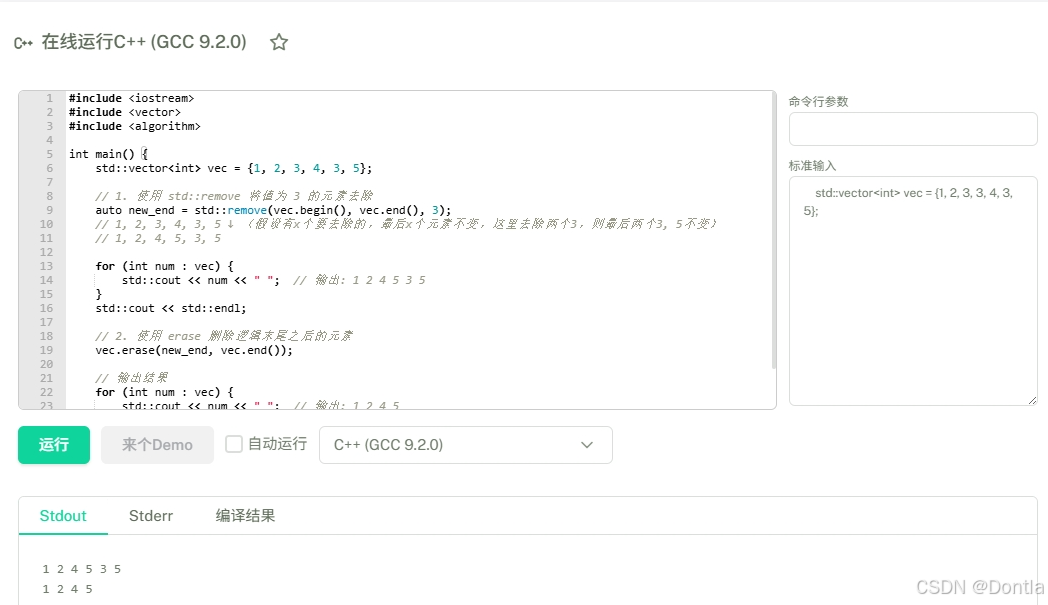Image resolution: width=1048 pixels, height=605 pixels.
Task: Enable the 自动运行 checkbox
Action: click(234, 444)
